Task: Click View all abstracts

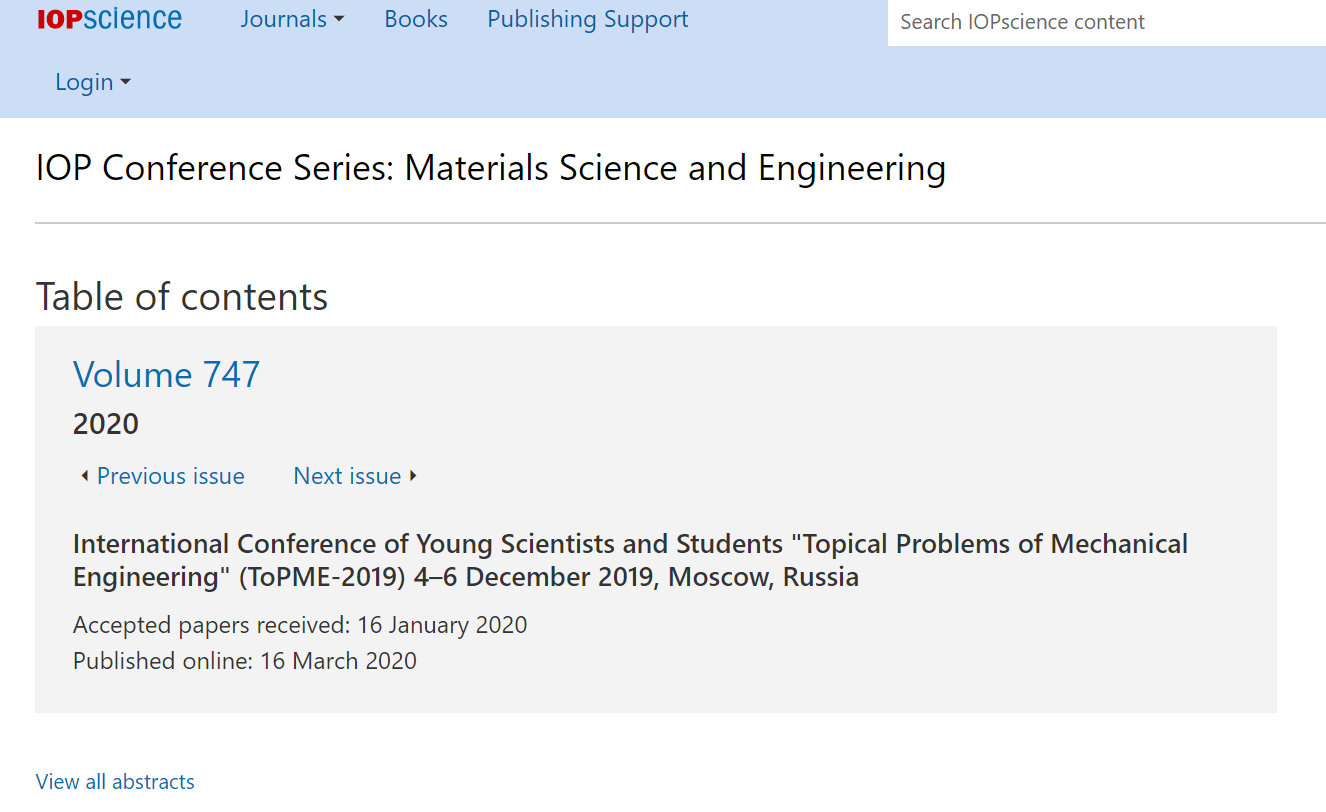Action: [x=115, y=781]
